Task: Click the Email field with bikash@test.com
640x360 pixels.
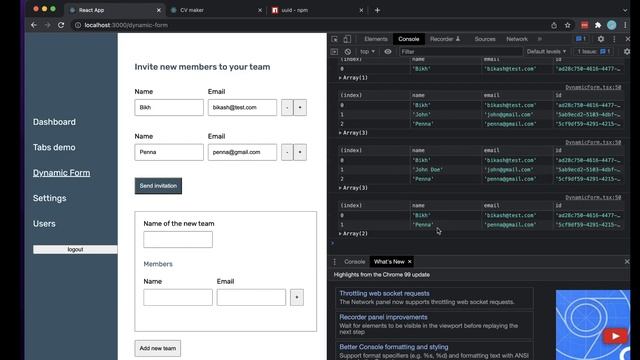Action: point(242,107)
